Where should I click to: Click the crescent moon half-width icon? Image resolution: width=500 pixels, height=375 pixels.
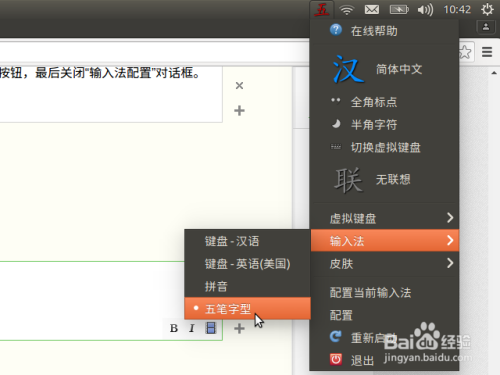coord(336,124)
